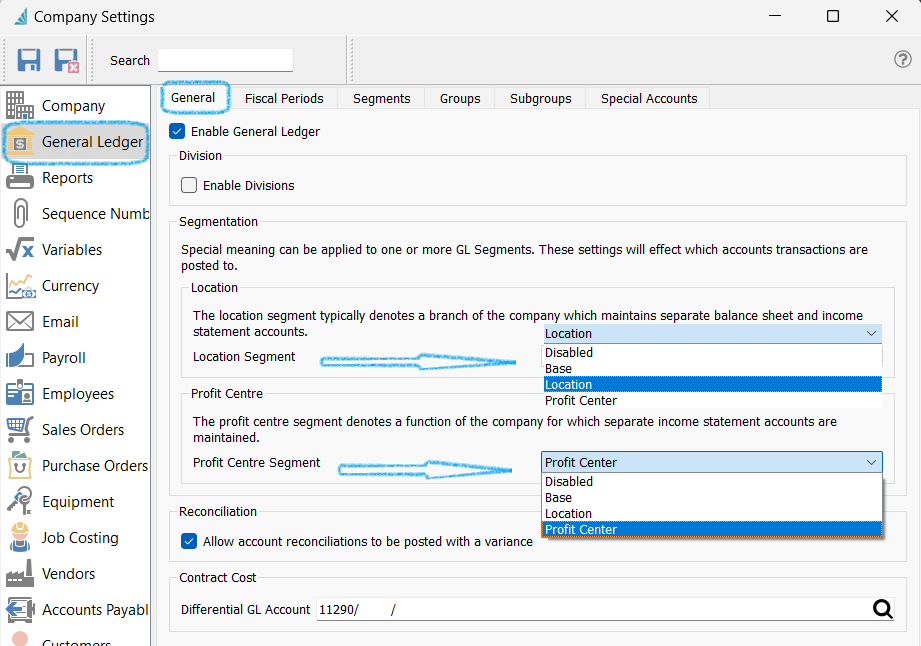The height and width of the screenshot is (646, 921).
Task: Click the Search input field
Action: [x=225, y=60]
